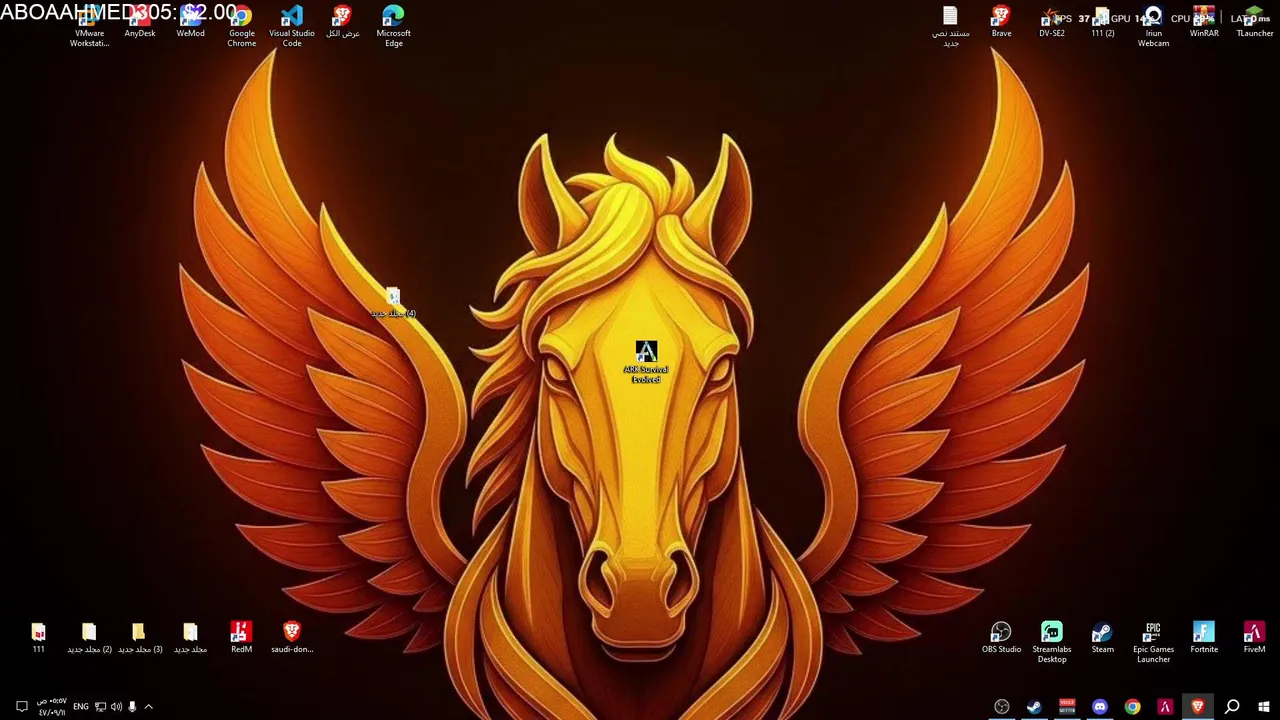The width and height of the screenshot is (1280, 720).
Task: Open Steam from the taskbar
Action: point(1034,707)
